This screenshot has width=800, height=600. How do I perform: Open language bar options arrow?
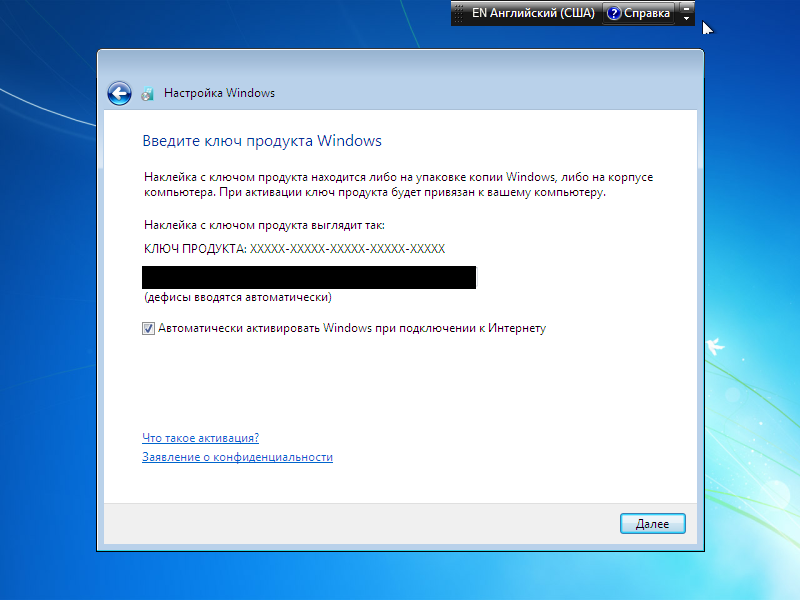point(686,18)
